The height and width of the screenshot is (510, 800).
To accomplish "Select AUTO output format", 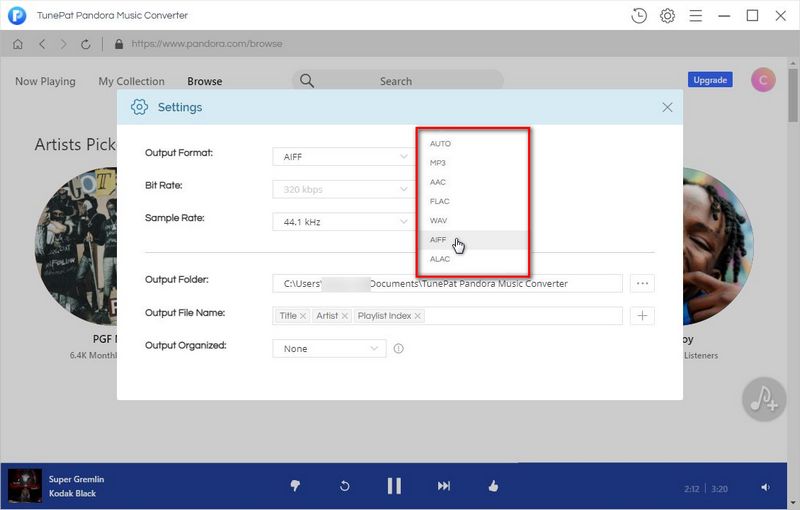I will [473, 144].
